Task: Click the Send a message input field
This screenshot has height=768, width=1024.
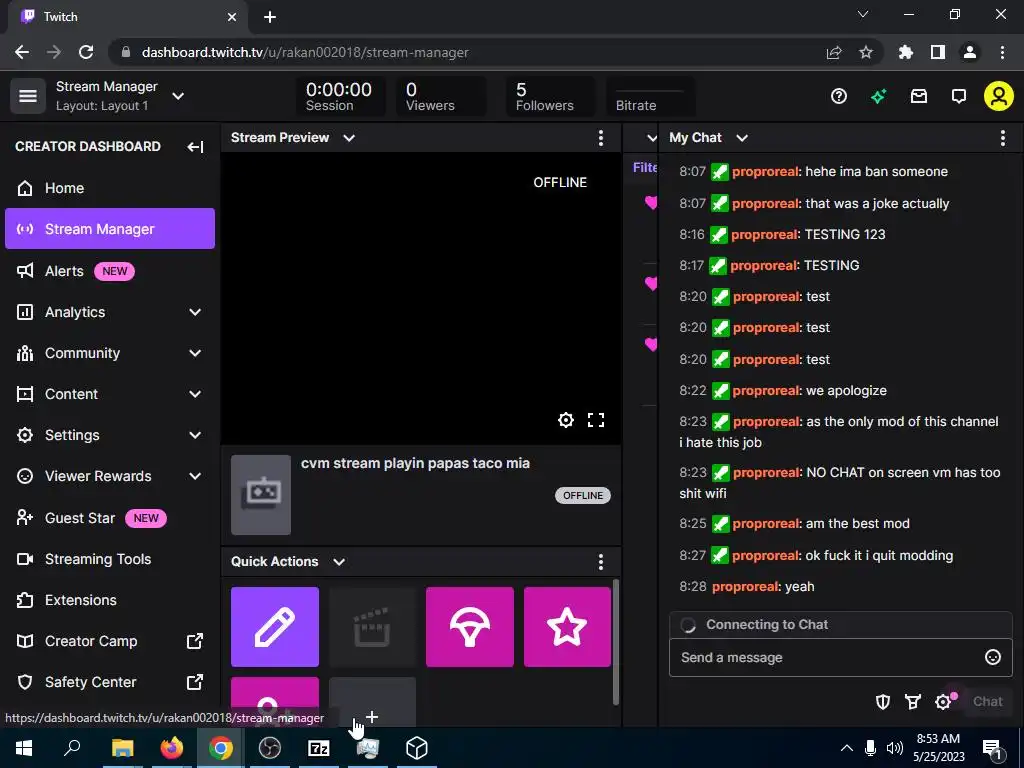Action: click(840, 658)
